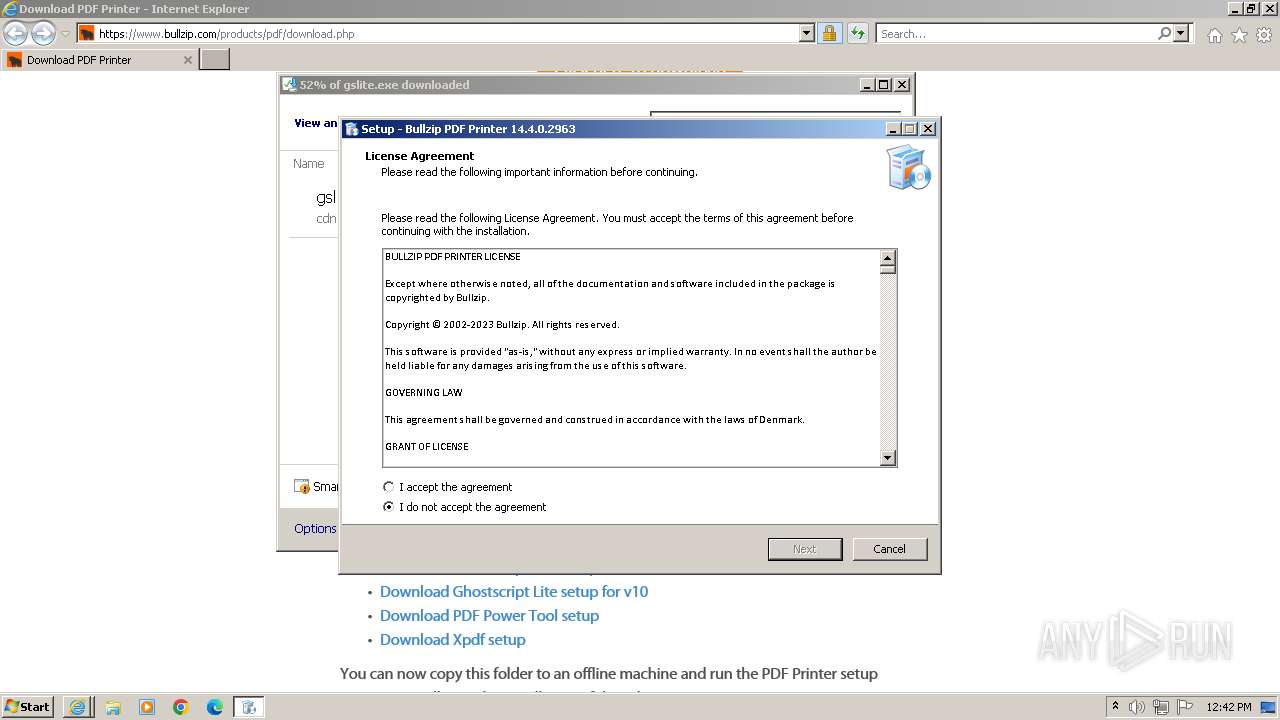Open a new IE tab
Image resolution: width=1280 pixels, height=720 pixels.
point(215,59)
